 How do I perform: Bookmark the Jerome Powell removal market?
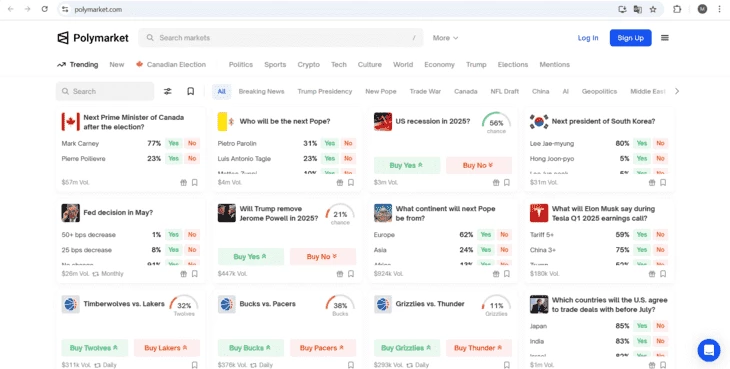pyautogui.click(x=351, y=274)
